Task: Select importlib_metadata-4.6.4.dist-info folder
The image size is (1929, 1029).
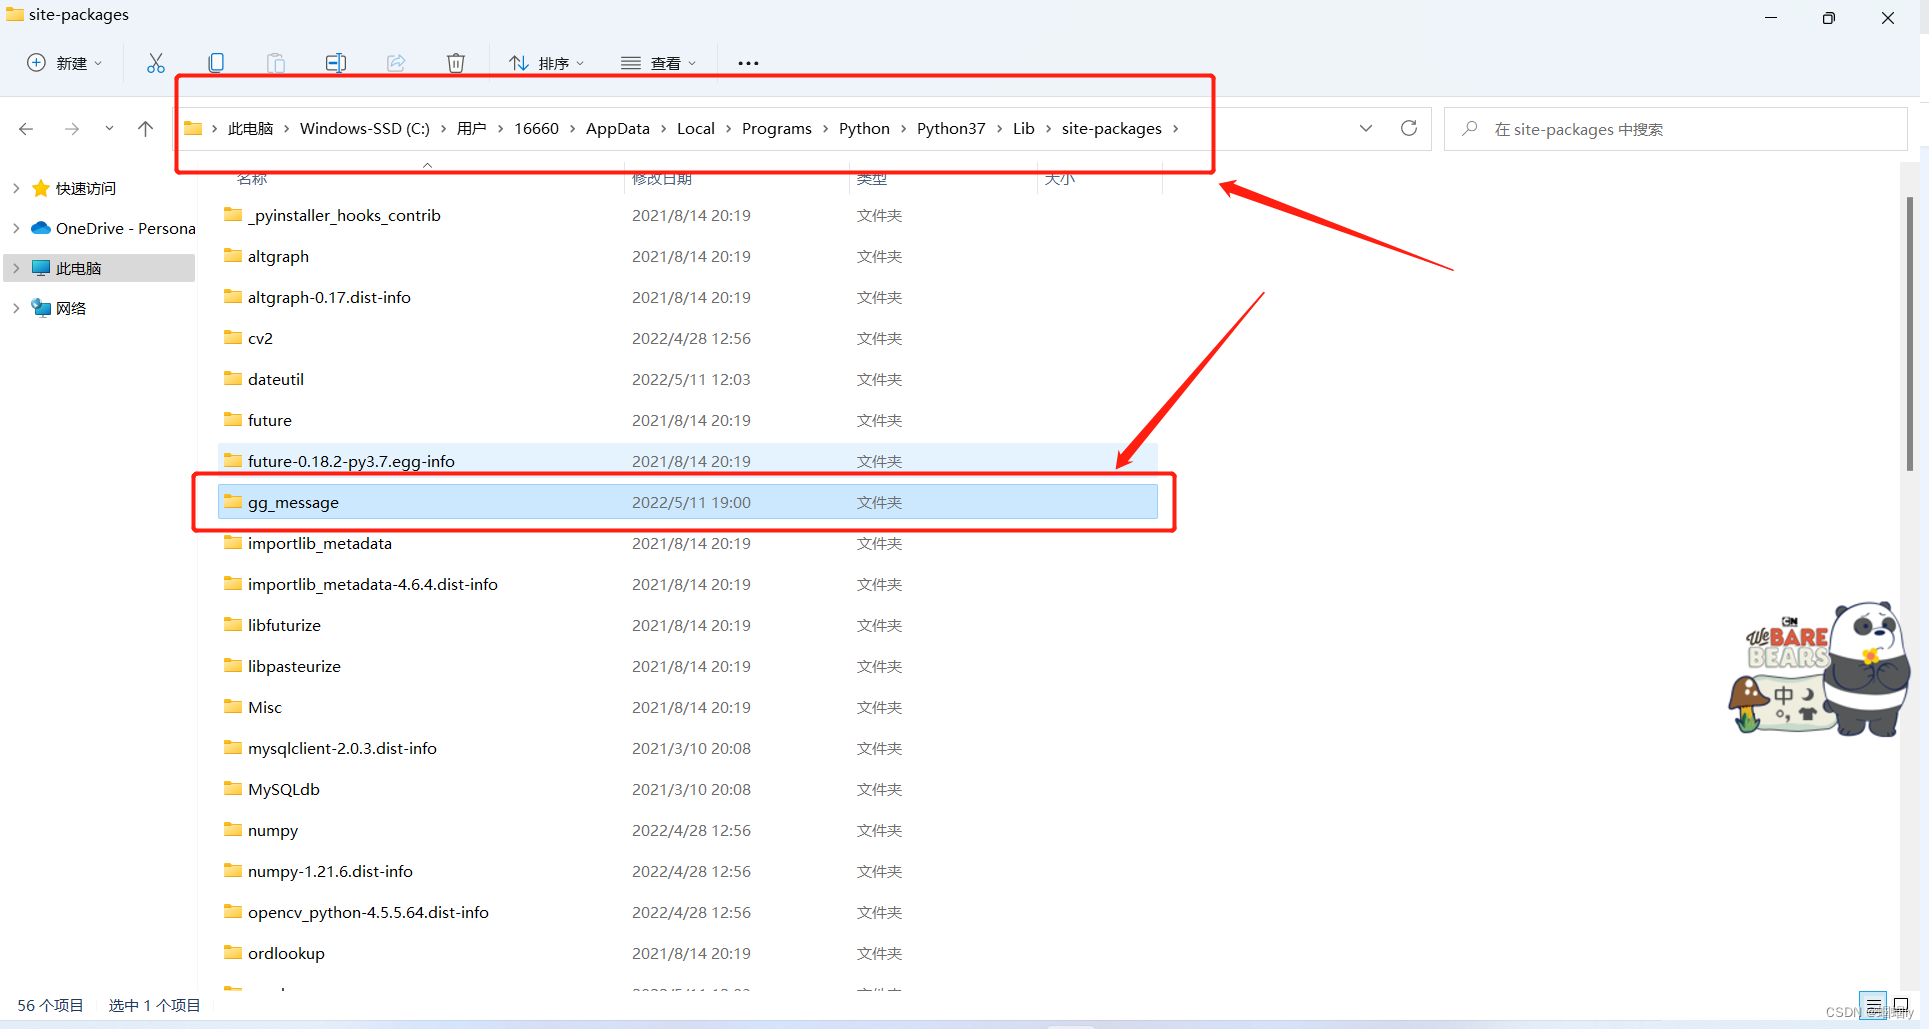Action: (x=687, y=584)
